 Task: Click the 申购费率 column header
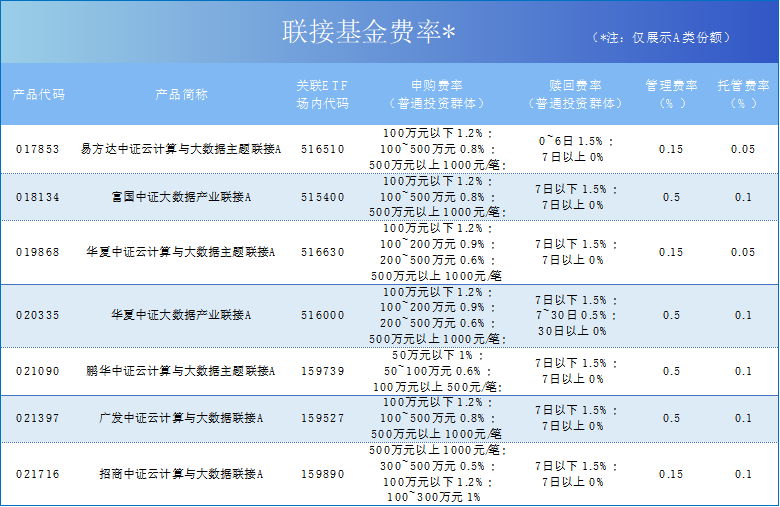(436, 94)
